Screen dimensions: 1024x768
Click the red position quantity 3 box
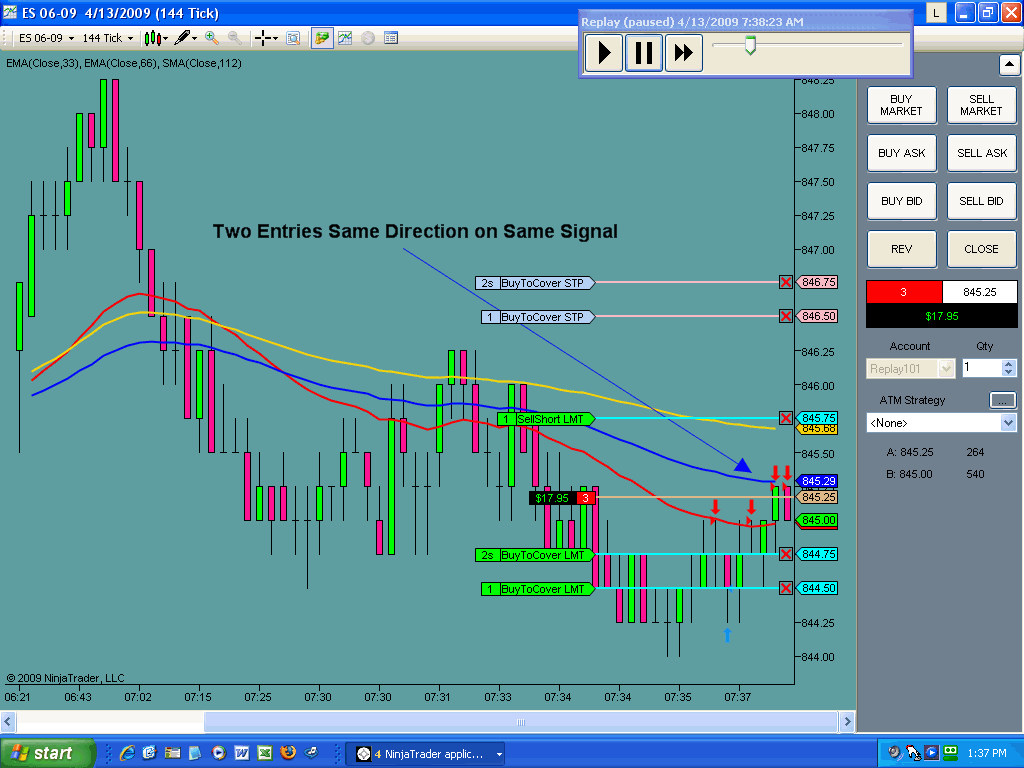coord(904,292)
